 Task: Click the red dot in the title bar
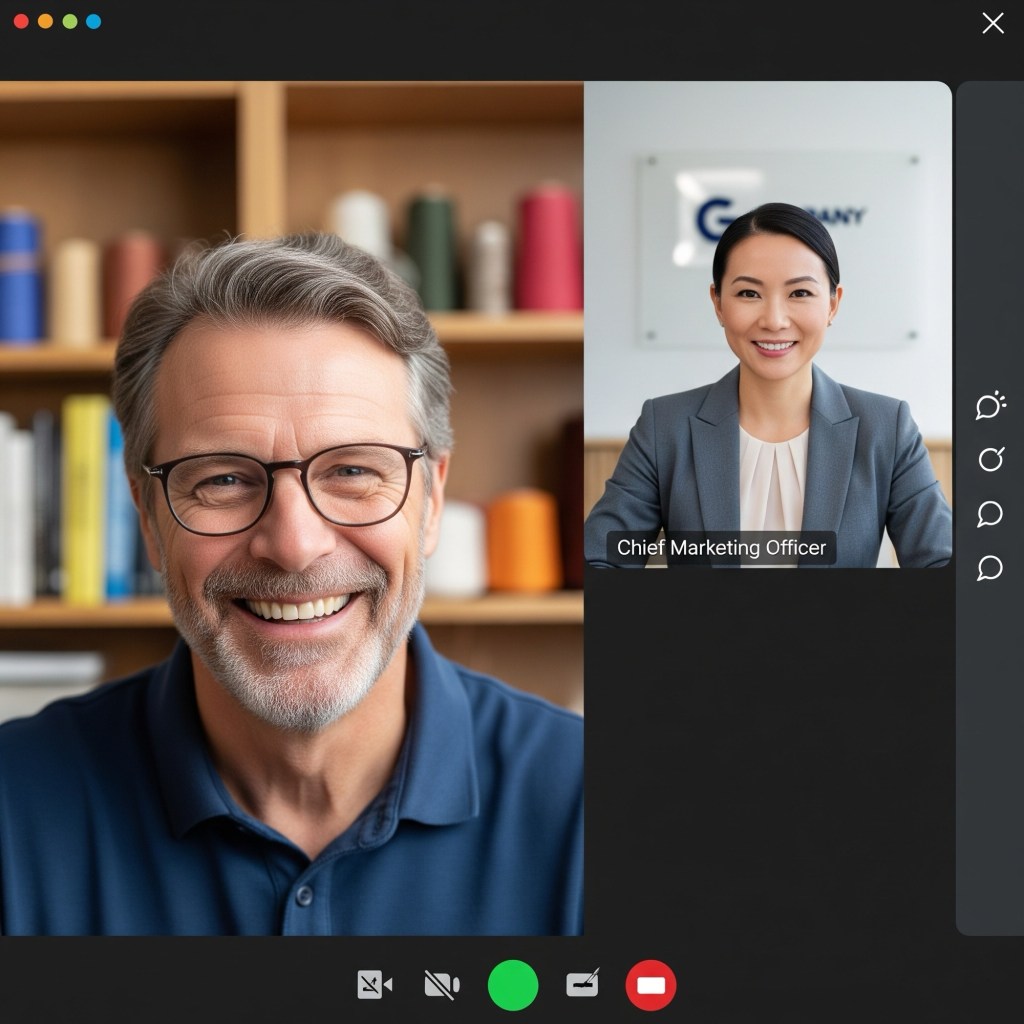(x=21, y=21)
